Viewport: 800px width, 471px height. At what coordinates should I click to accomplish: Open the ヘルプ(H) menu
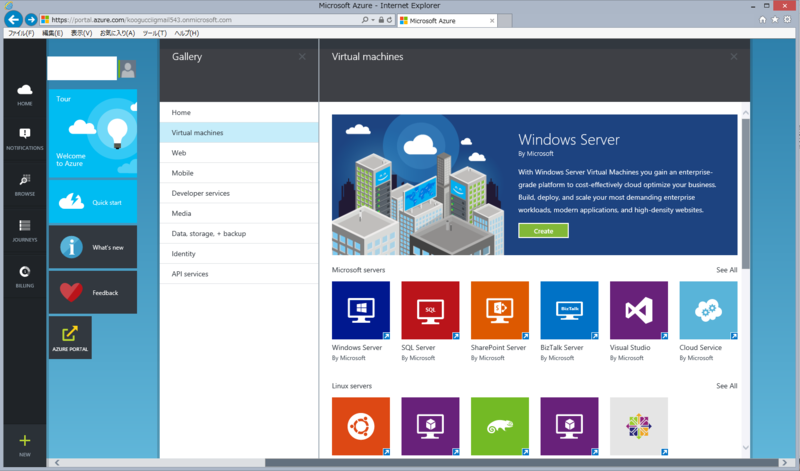(187, 33)
